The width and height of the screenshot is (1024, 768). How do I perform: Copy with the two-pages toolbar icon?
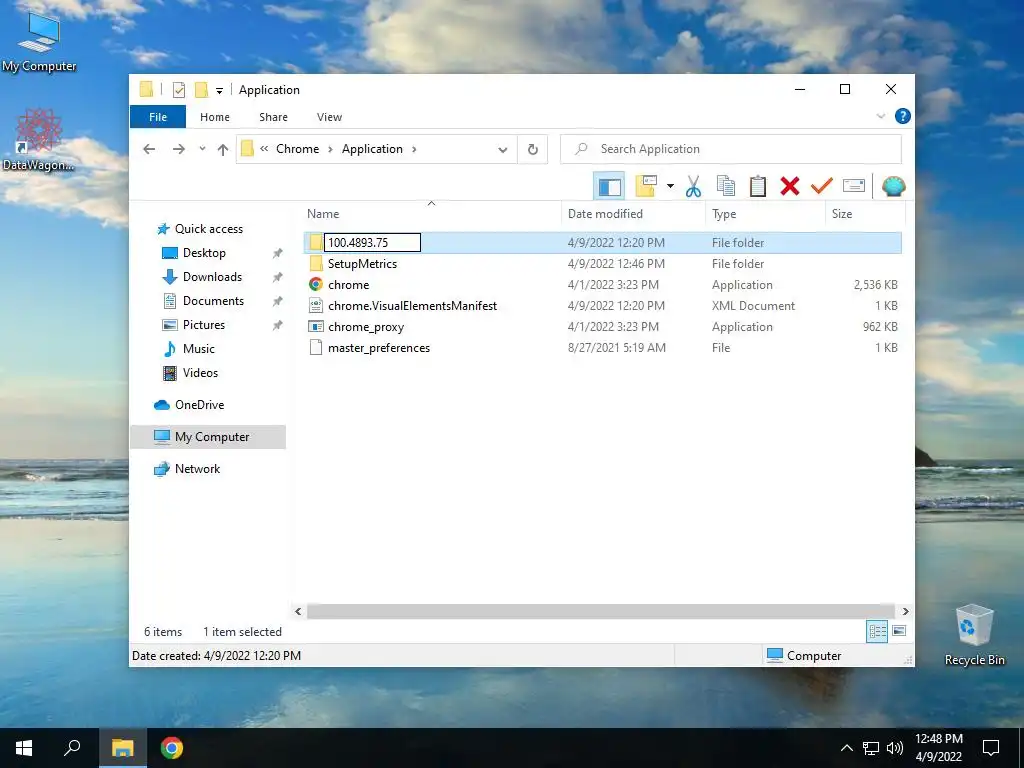pos(726,186)
